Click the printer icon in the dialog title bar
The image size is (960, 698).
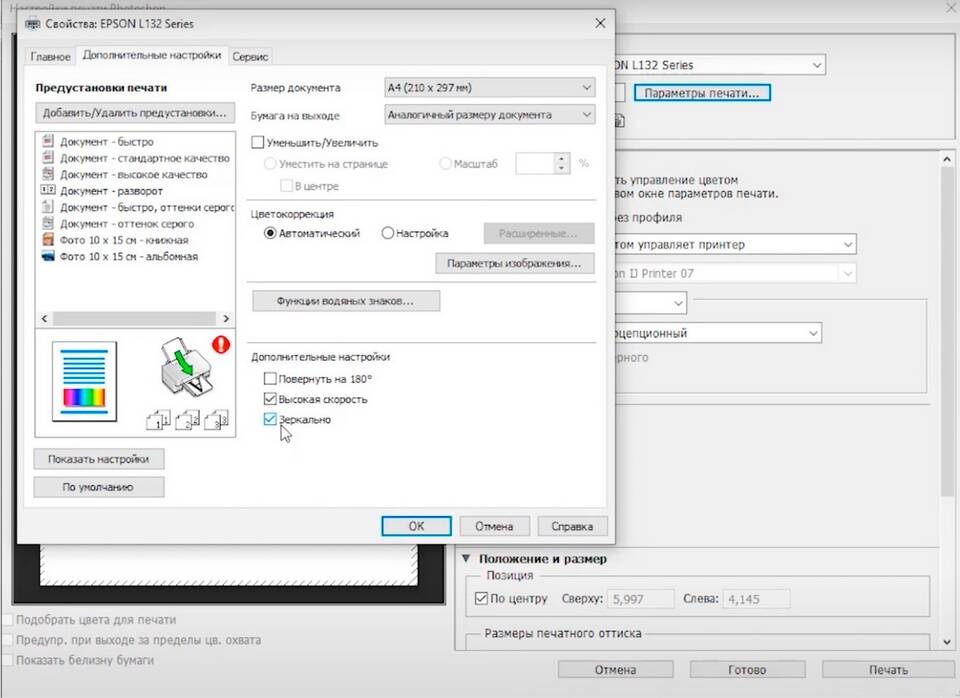[x=32, y=24]
